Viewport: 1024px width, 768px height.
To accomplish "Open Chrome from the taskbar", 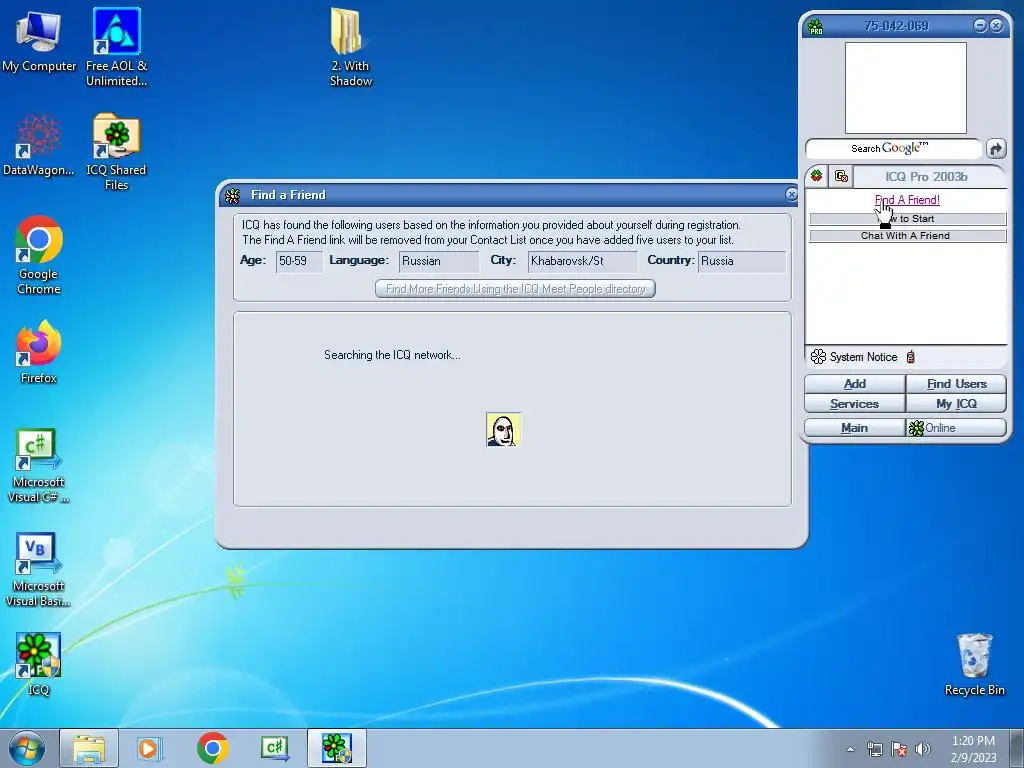I will [x=212, y=748].
